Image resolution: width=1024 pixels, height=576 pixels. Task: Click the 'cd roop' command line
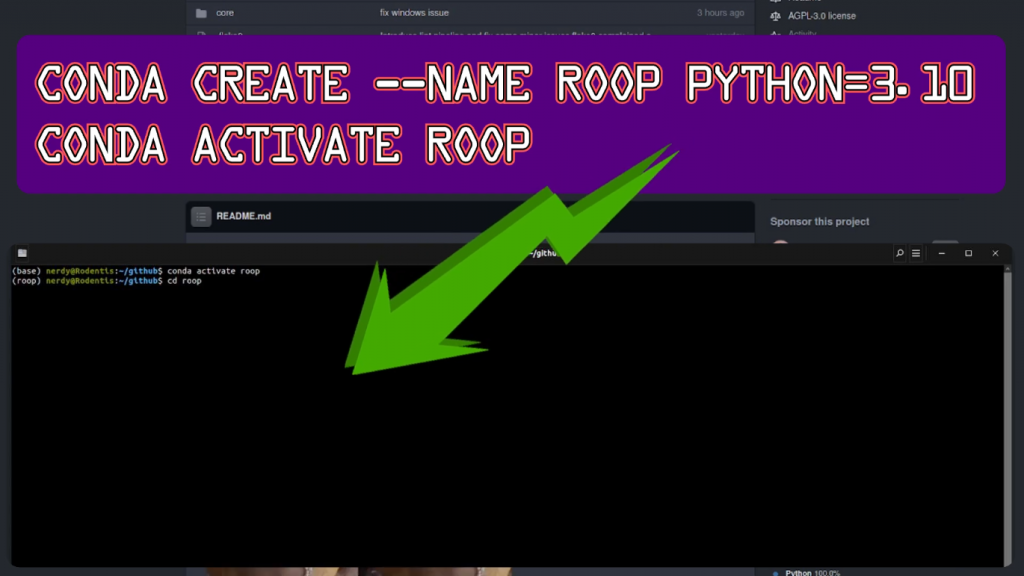[107, 281]
